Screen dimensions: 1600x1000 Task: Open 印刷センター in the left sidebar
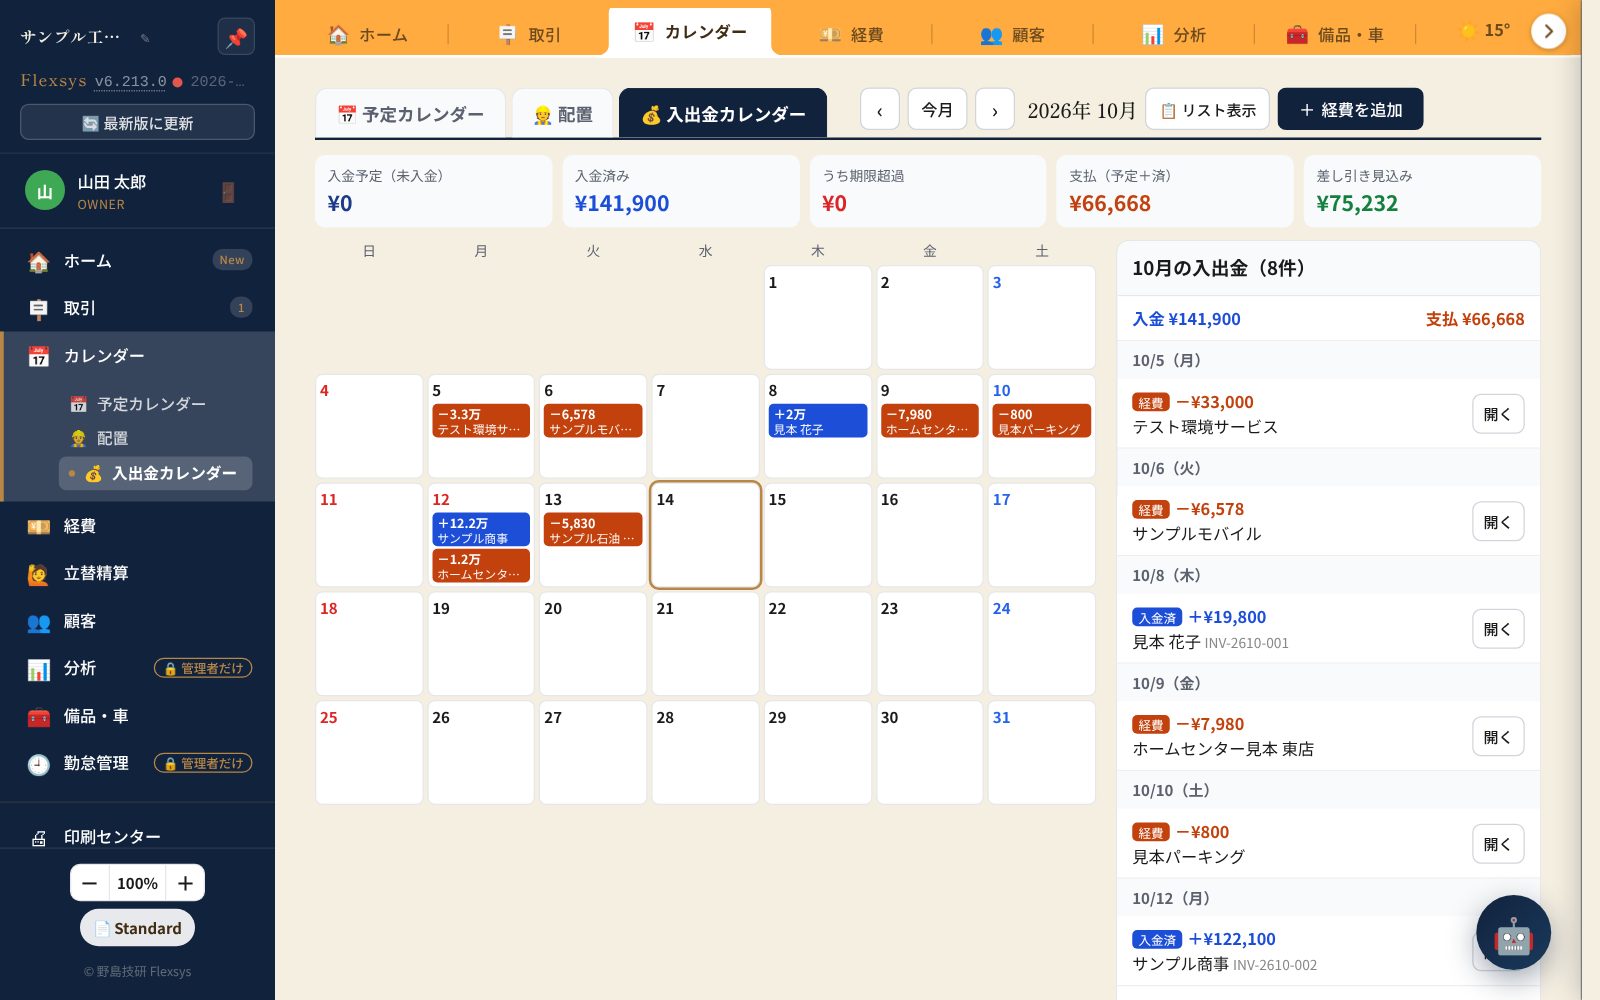point(137,837)
